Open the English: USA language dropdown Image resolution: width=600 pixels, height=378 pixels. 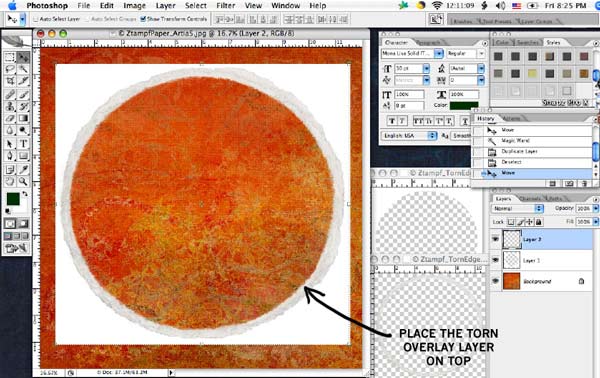[409, 135]
